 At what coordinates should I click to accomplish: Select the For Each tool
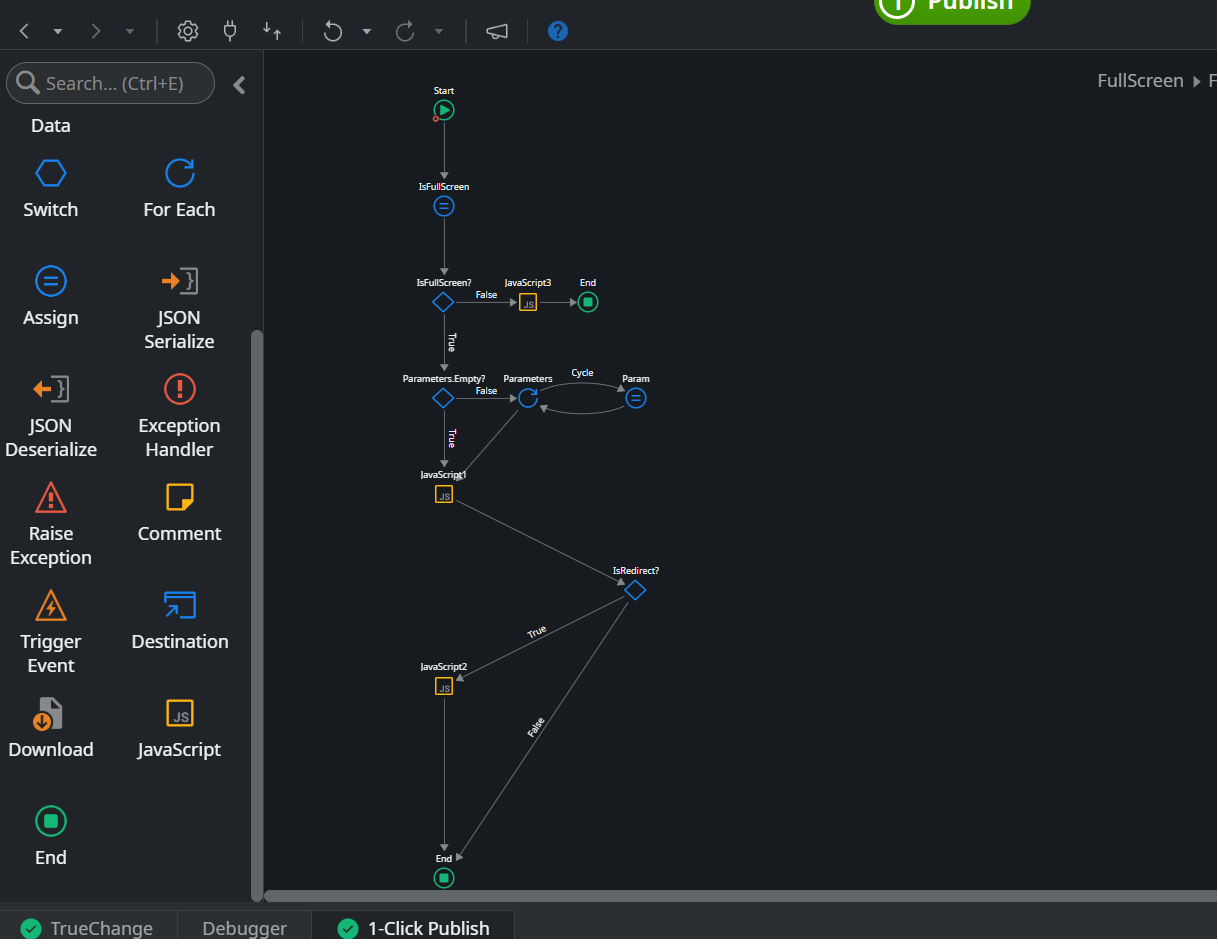pos(179,186)
